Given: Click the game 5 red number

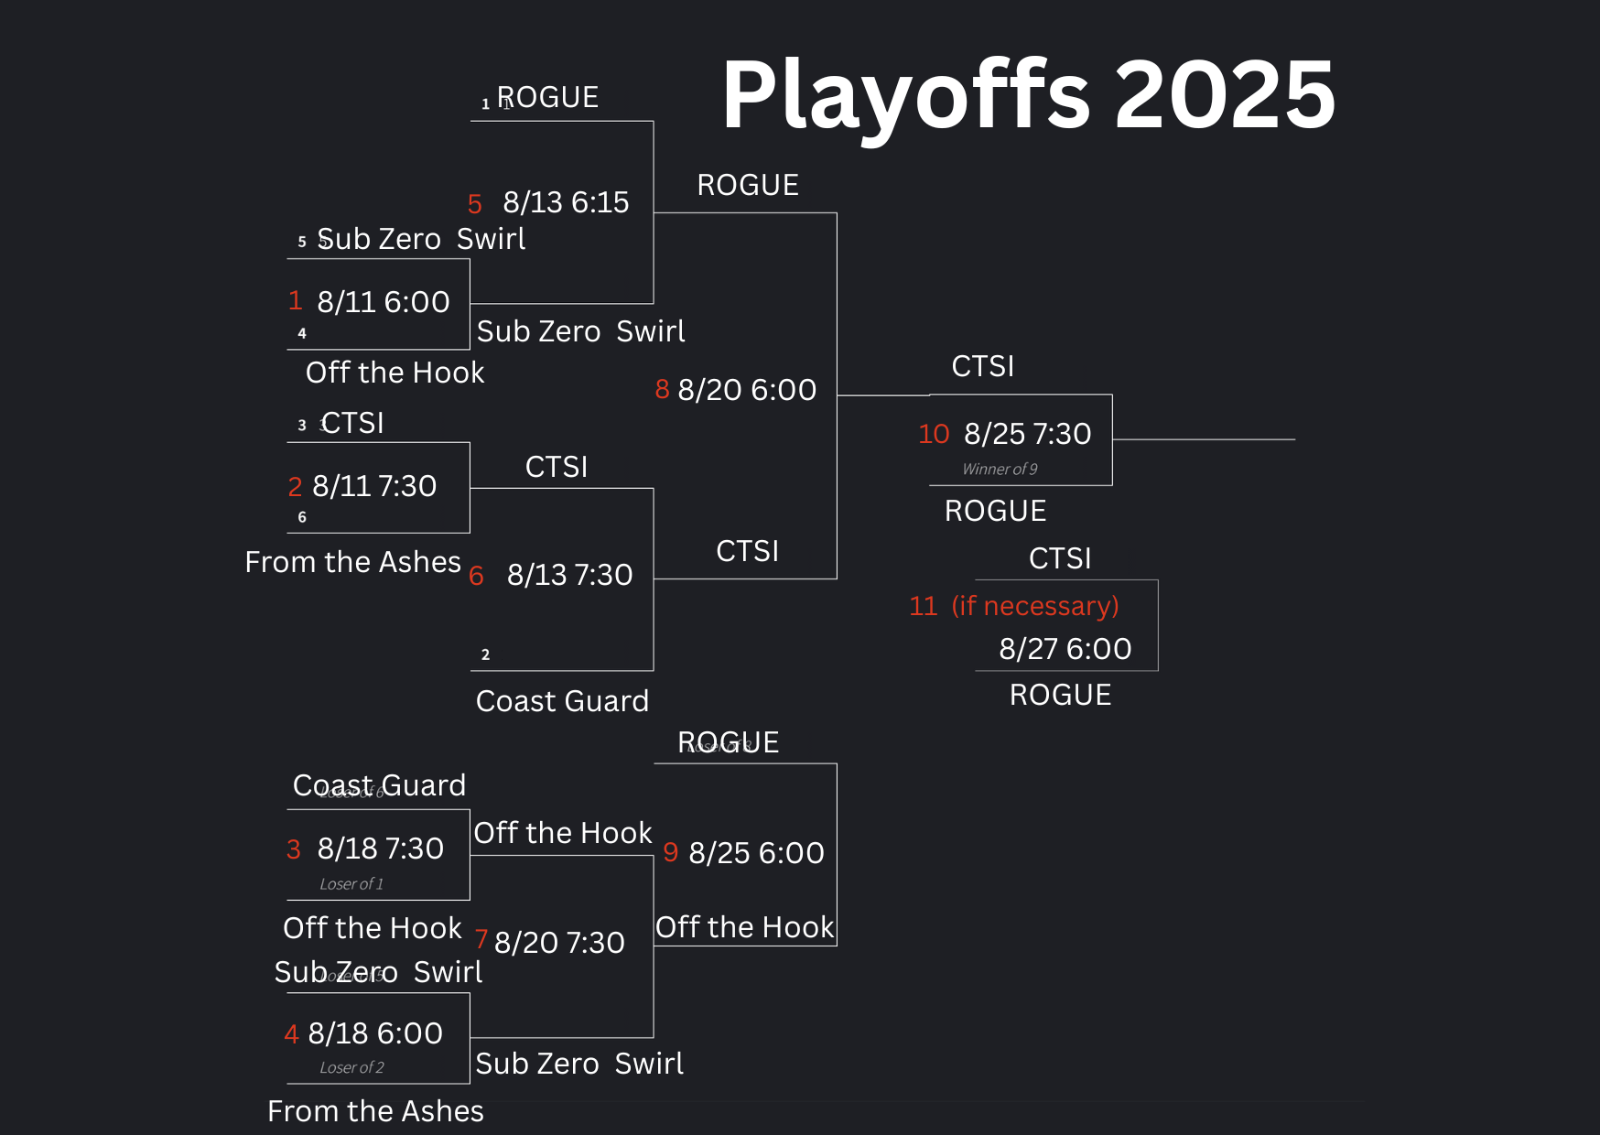Looking at the screenshot, I should click(x=475, y=204).
